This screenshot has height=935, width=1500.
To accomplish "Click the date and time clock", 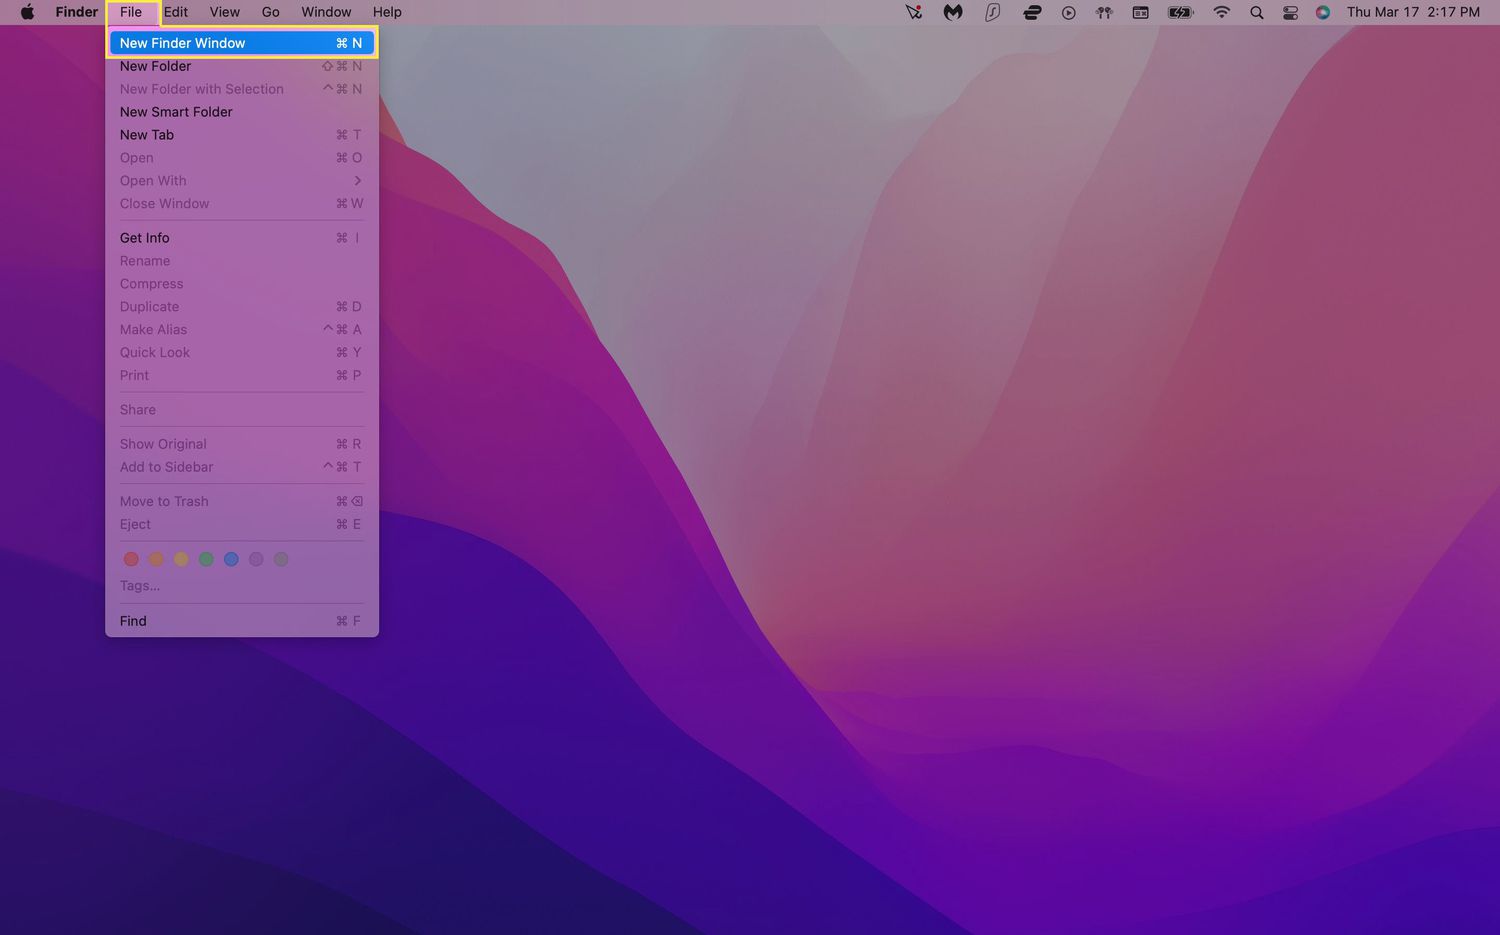I will tap(1412, 12).
